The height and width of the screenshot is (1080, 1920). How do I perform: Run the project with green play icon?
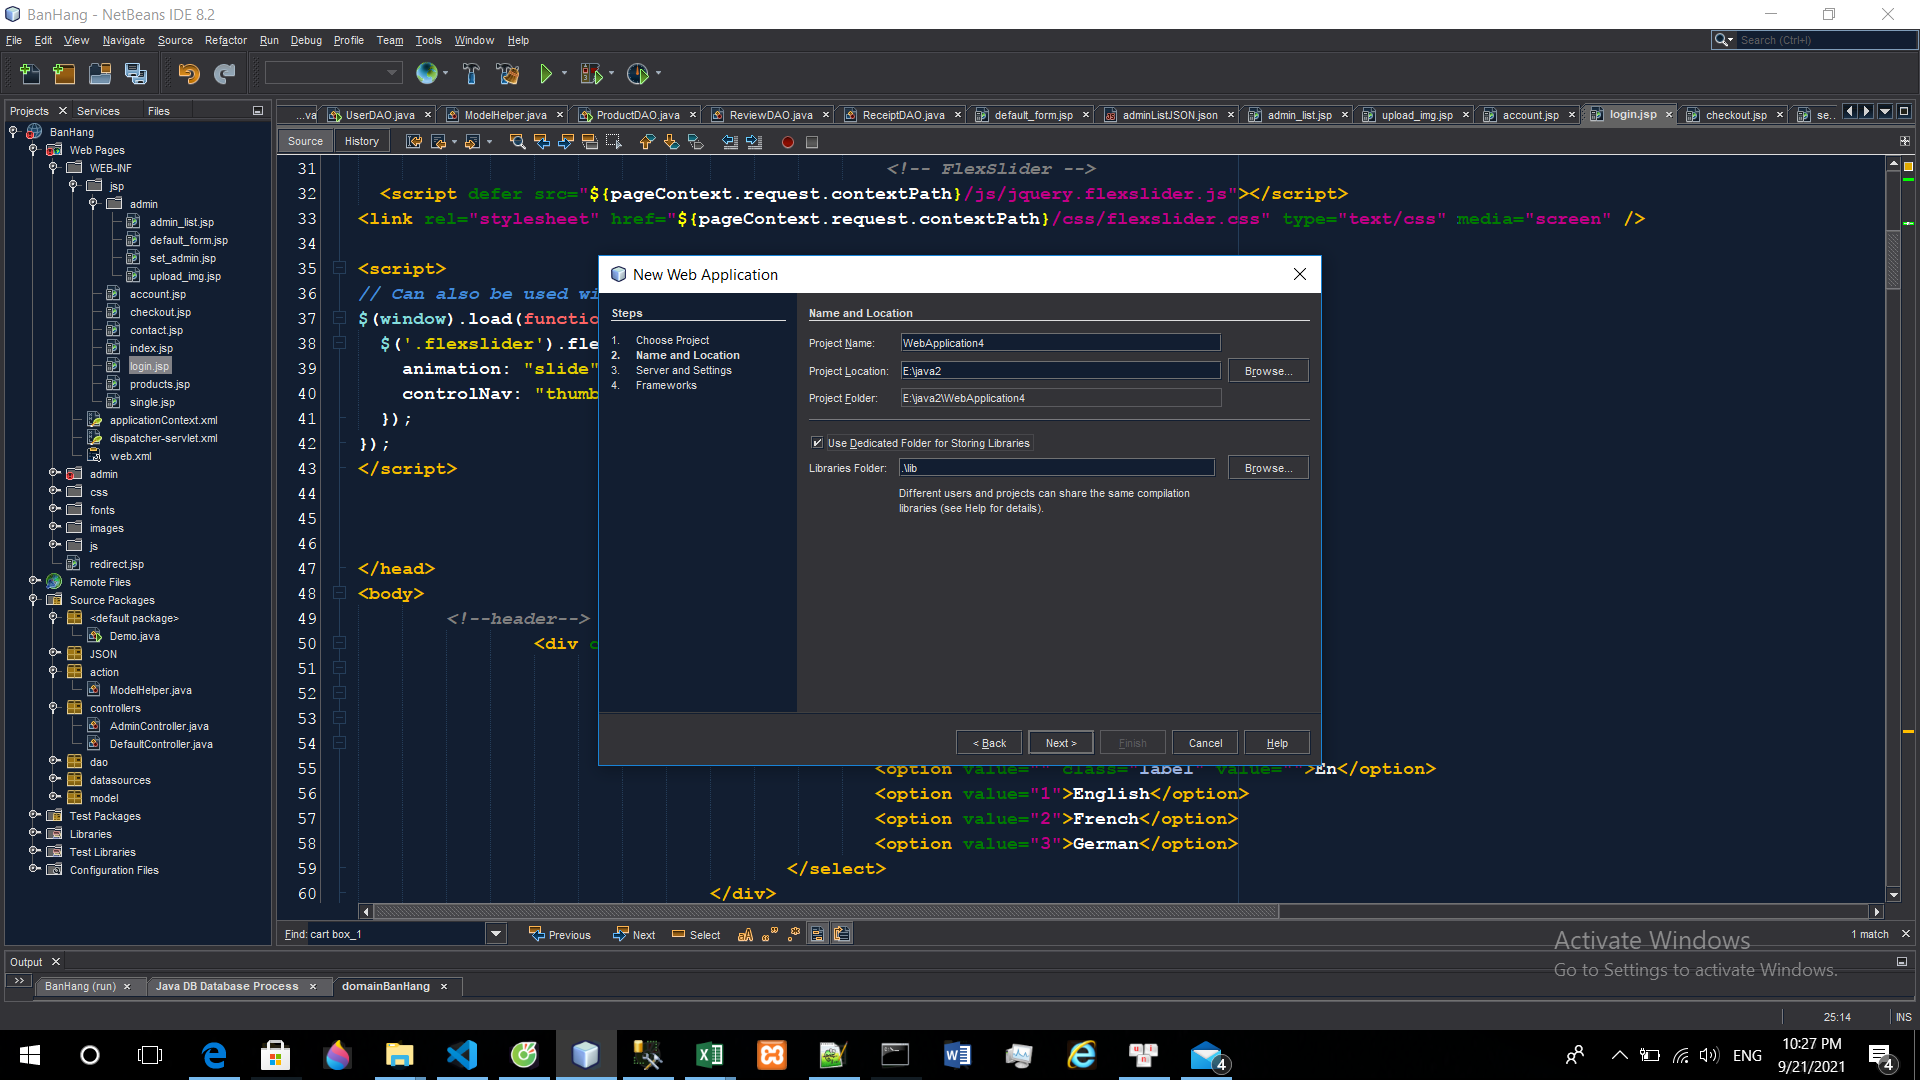pyautogui.click(x=546, y=73)
